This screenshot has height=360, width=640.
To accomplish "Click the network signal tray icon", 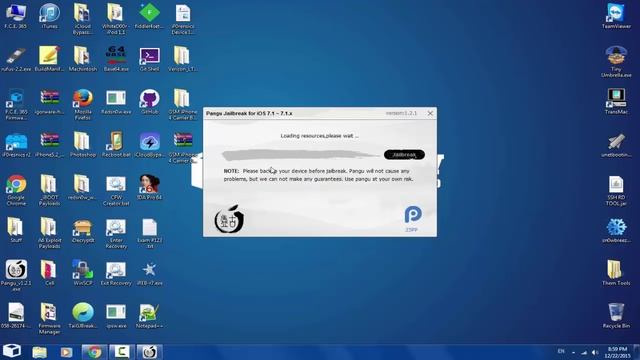I will pos(584,352).
